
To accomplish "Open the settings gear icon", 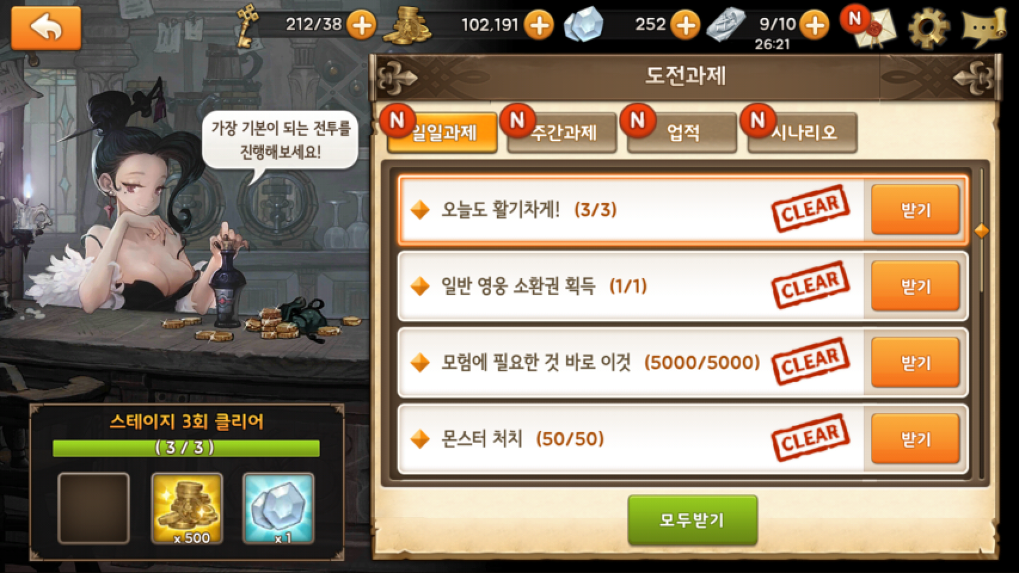I will (x=928, y=29).
